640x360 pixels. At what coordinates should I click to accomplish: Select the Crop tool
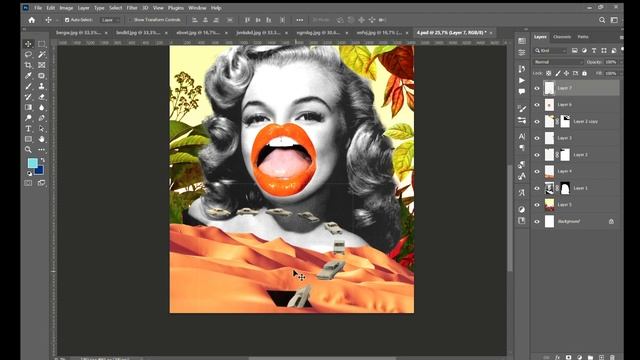pyautogui.click(x=28, y=65)
